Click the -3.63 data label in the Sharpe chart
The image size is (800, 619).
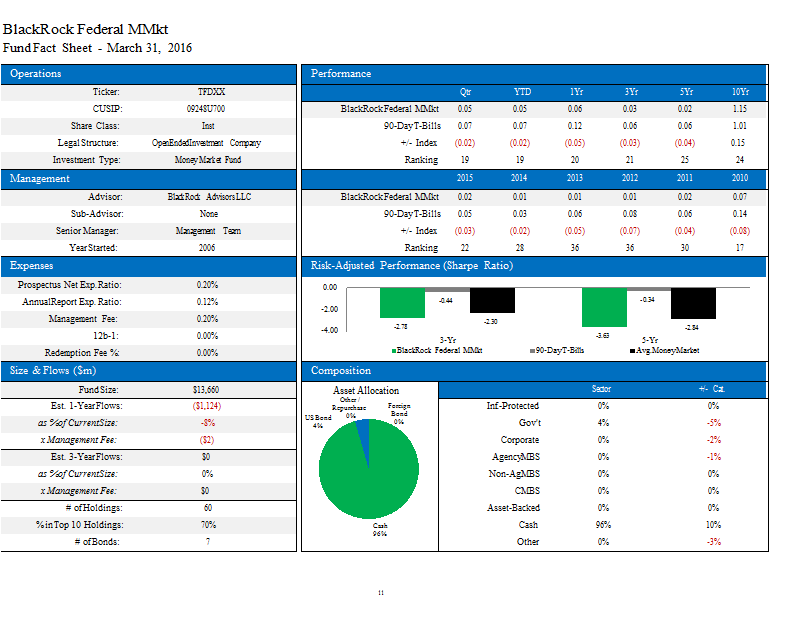tap(603, 335)
